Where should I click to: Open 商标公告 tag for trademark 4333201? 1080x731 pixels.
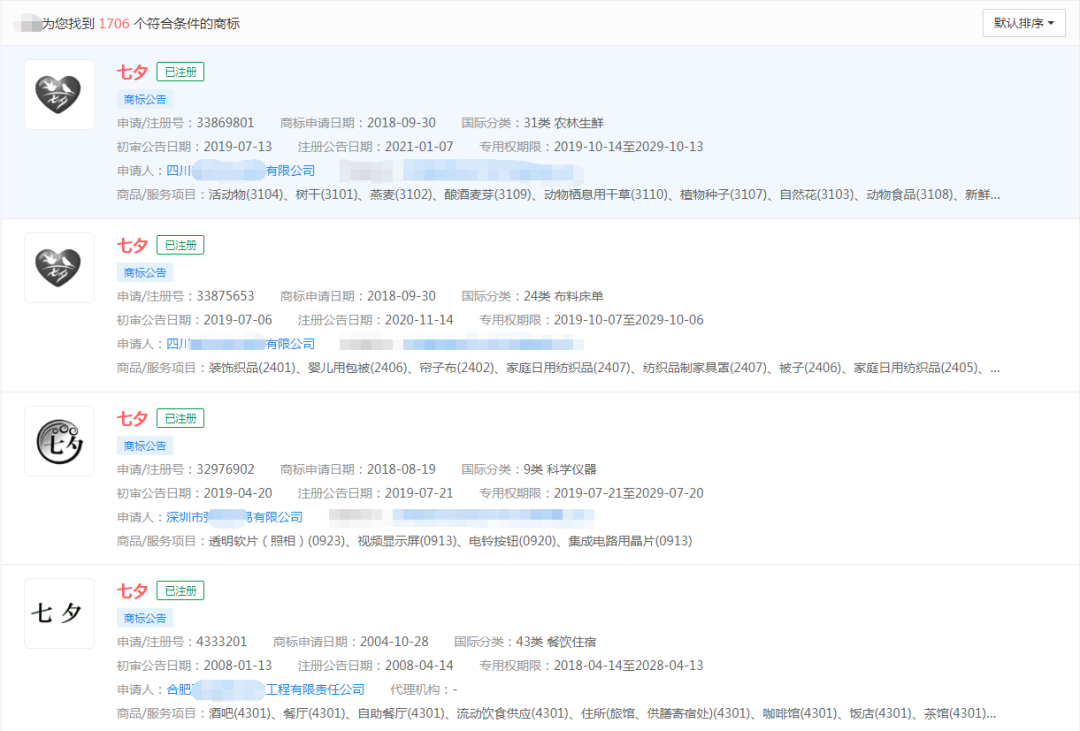145,618
